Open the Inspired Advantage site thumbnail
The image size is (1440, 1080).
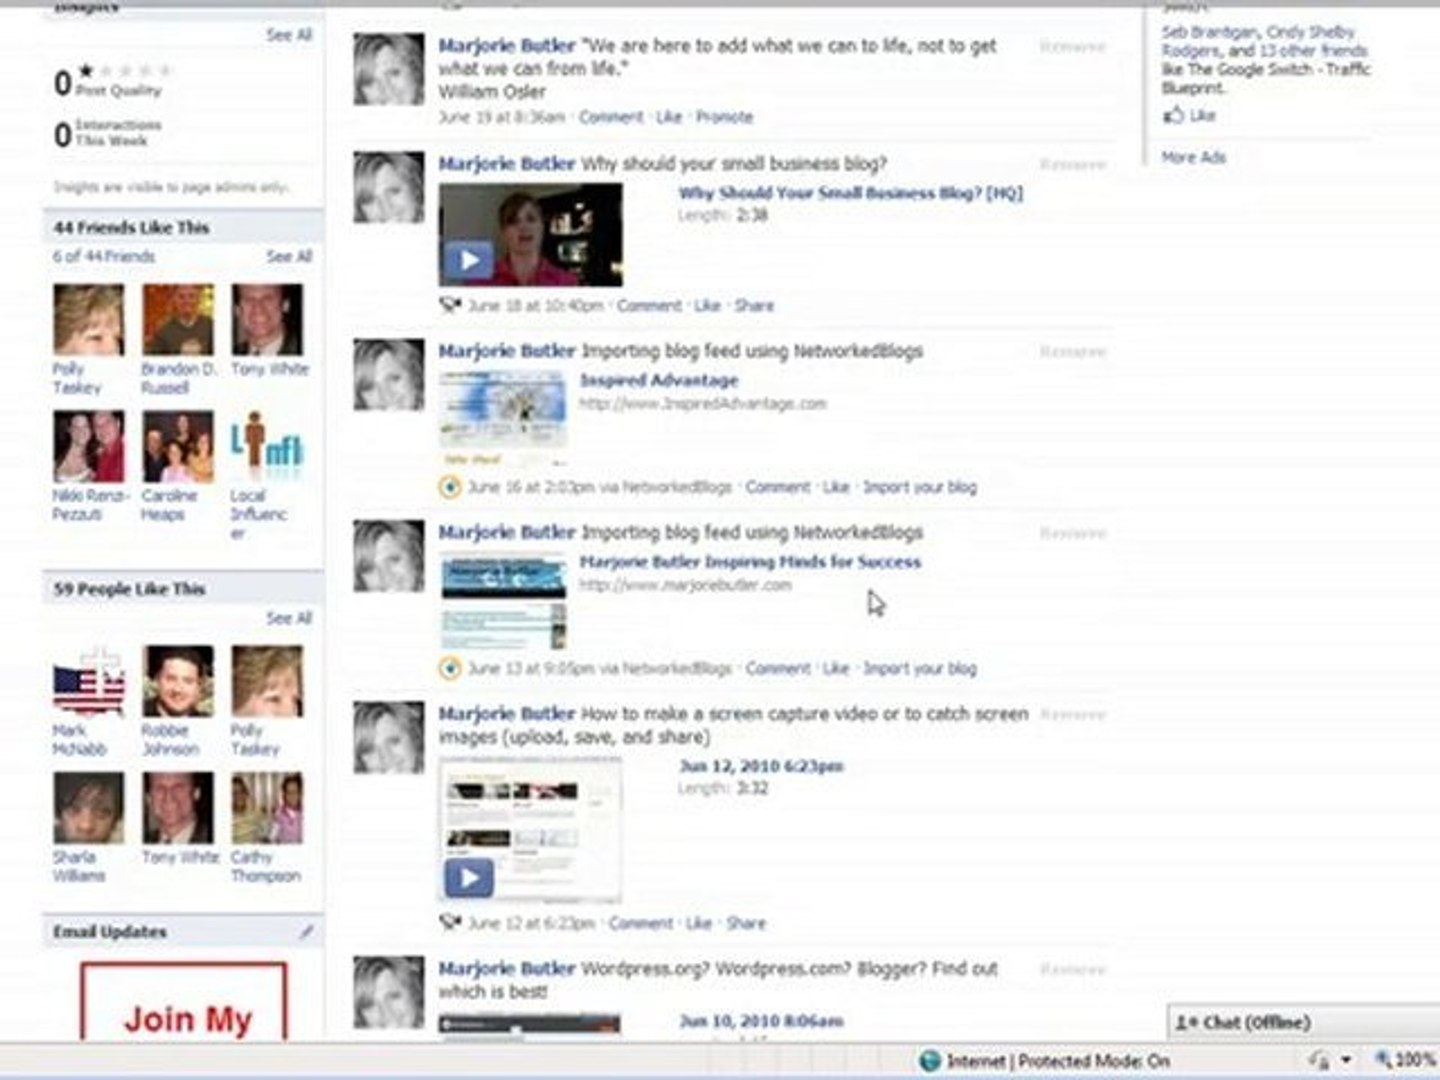[x=503, y=418]
